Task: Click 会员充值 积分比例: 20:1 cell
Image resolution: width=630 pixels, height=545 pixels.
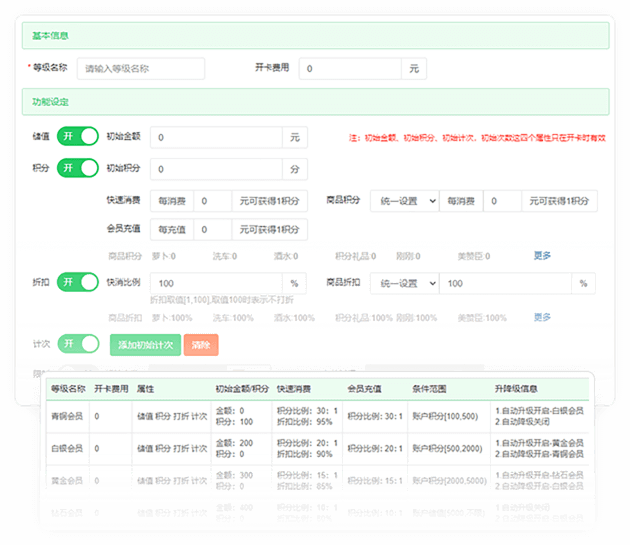Action: pos(375,449)
